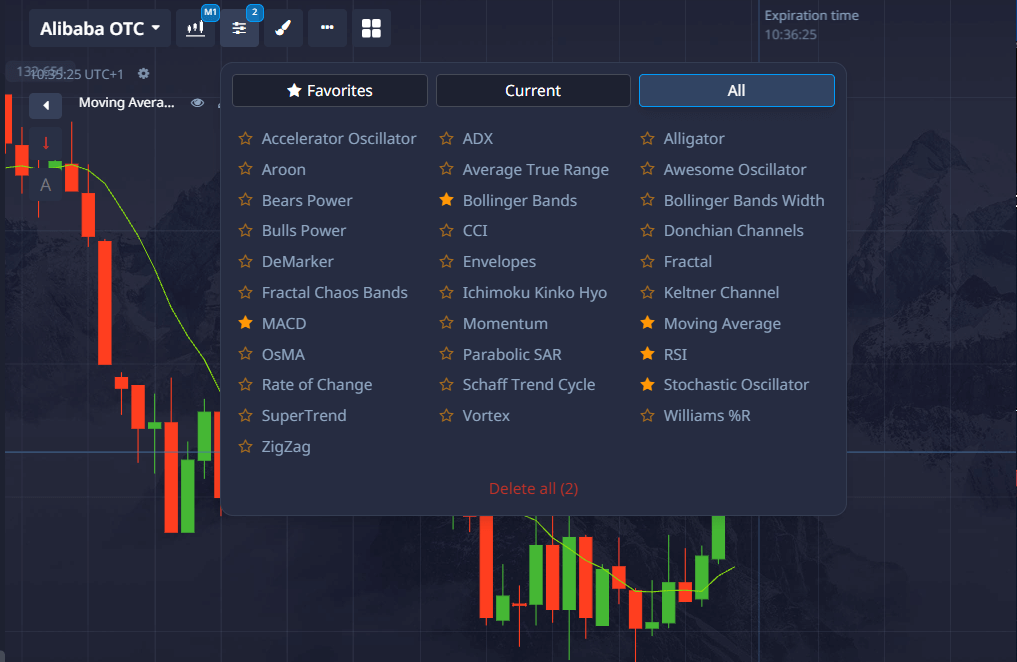Image resolution: width=1017 pixels, height=662 pixels.
Task: Open the three-dots more options menu
Action: [x=327, y=28]
